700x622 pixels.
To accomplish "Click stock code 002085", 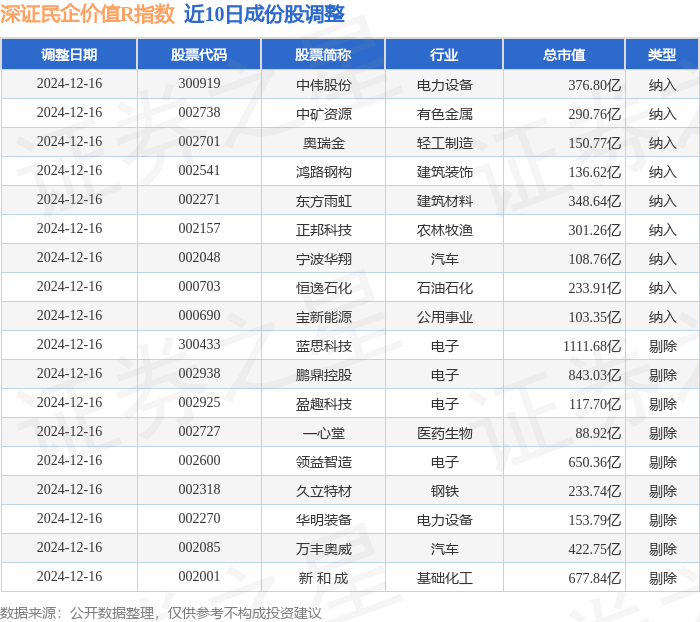I will pyautogui.click(x=199, y=548).
